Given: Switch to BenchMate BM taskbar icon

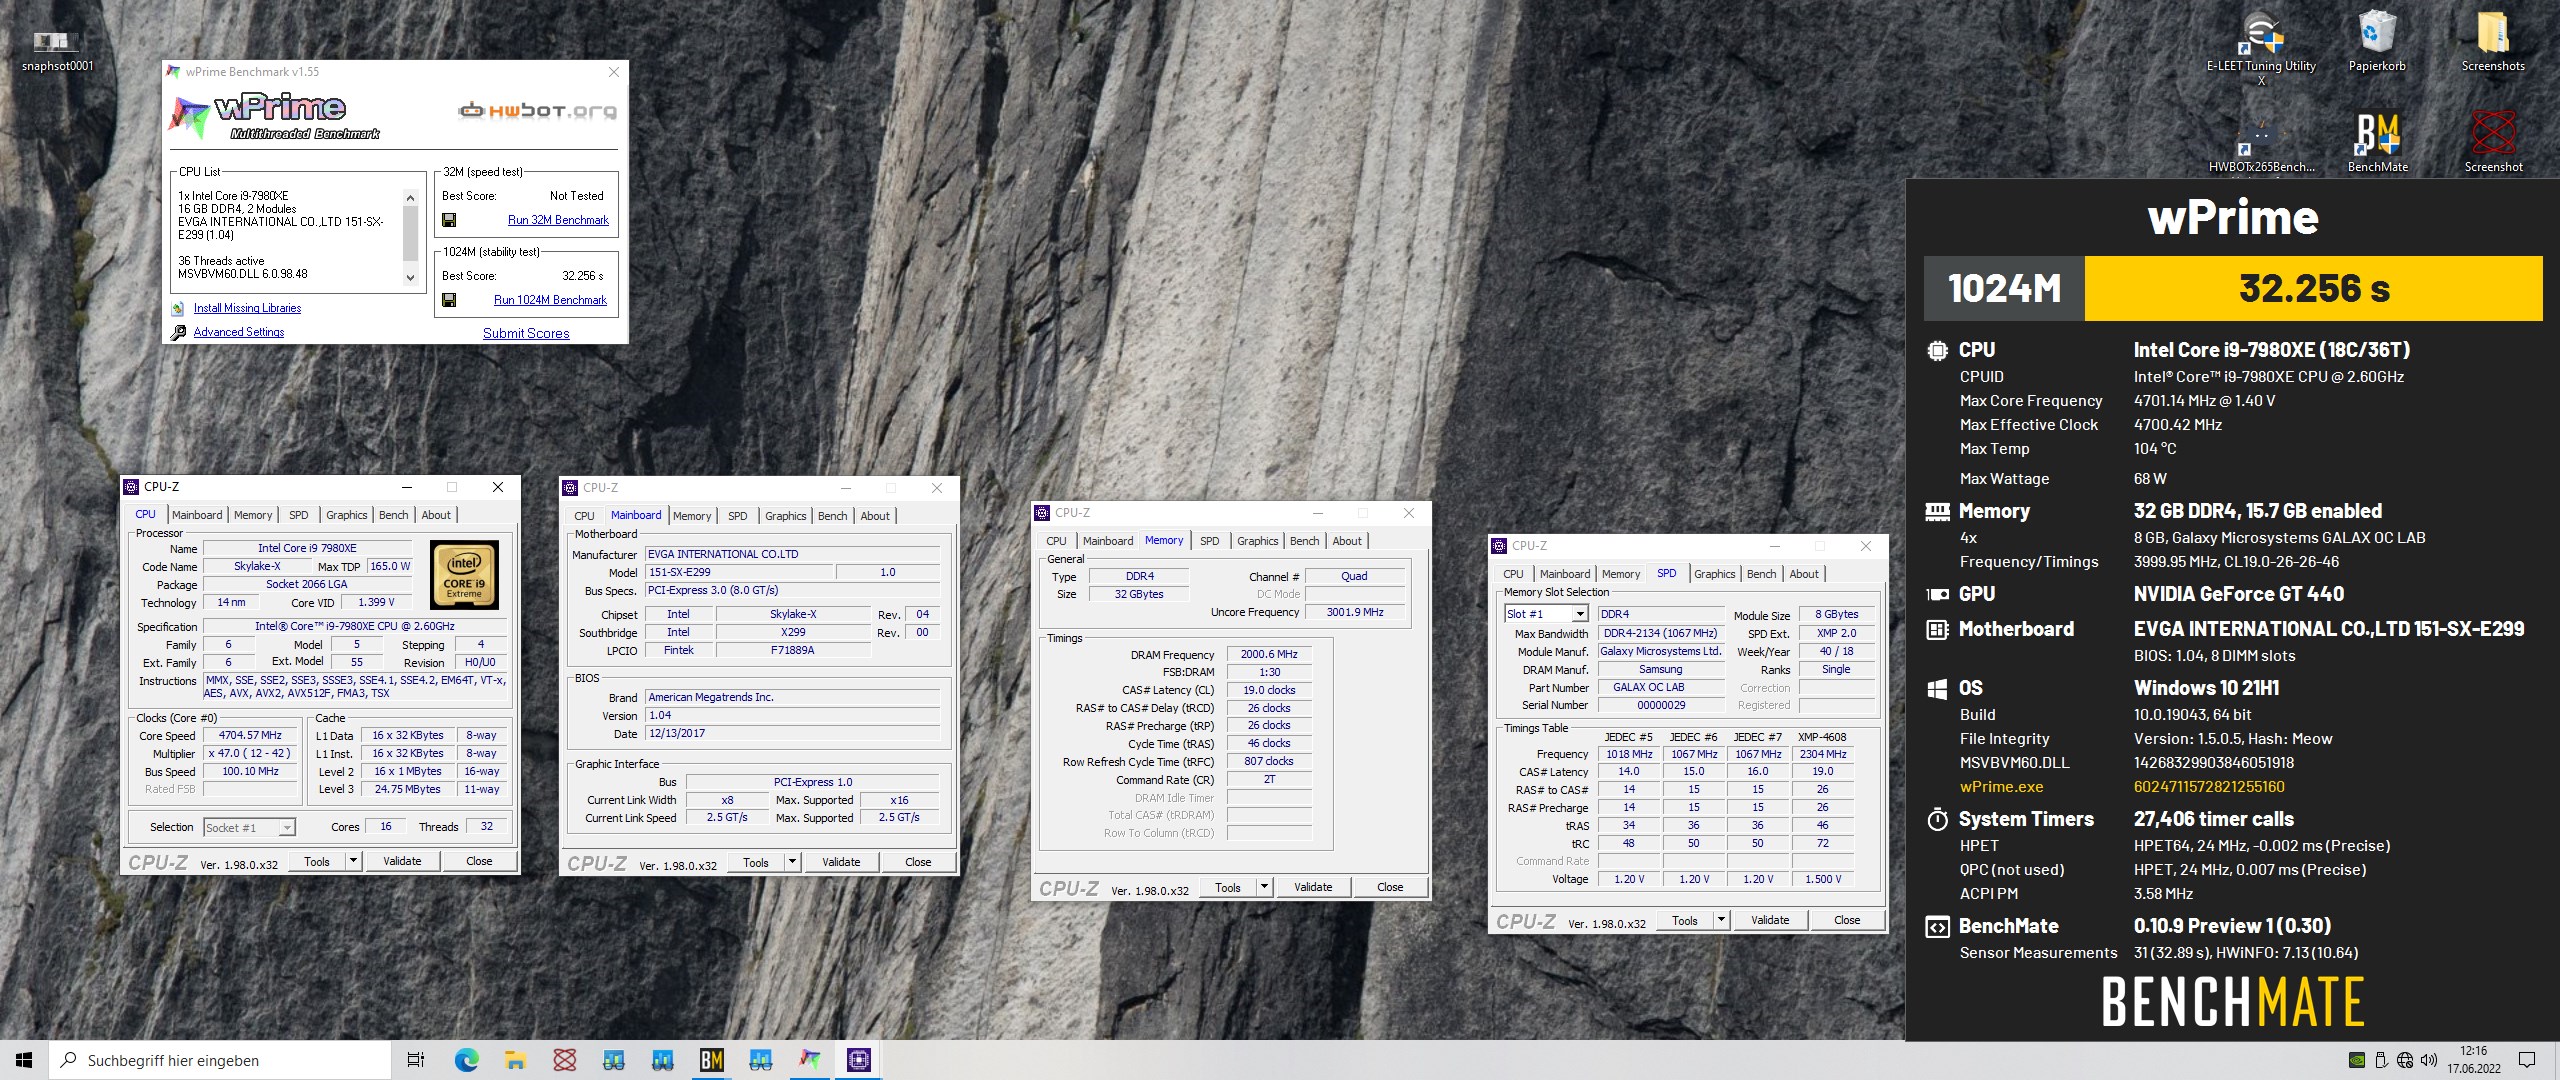Looking at the screenshot, I should click(x=711, y=1060).
